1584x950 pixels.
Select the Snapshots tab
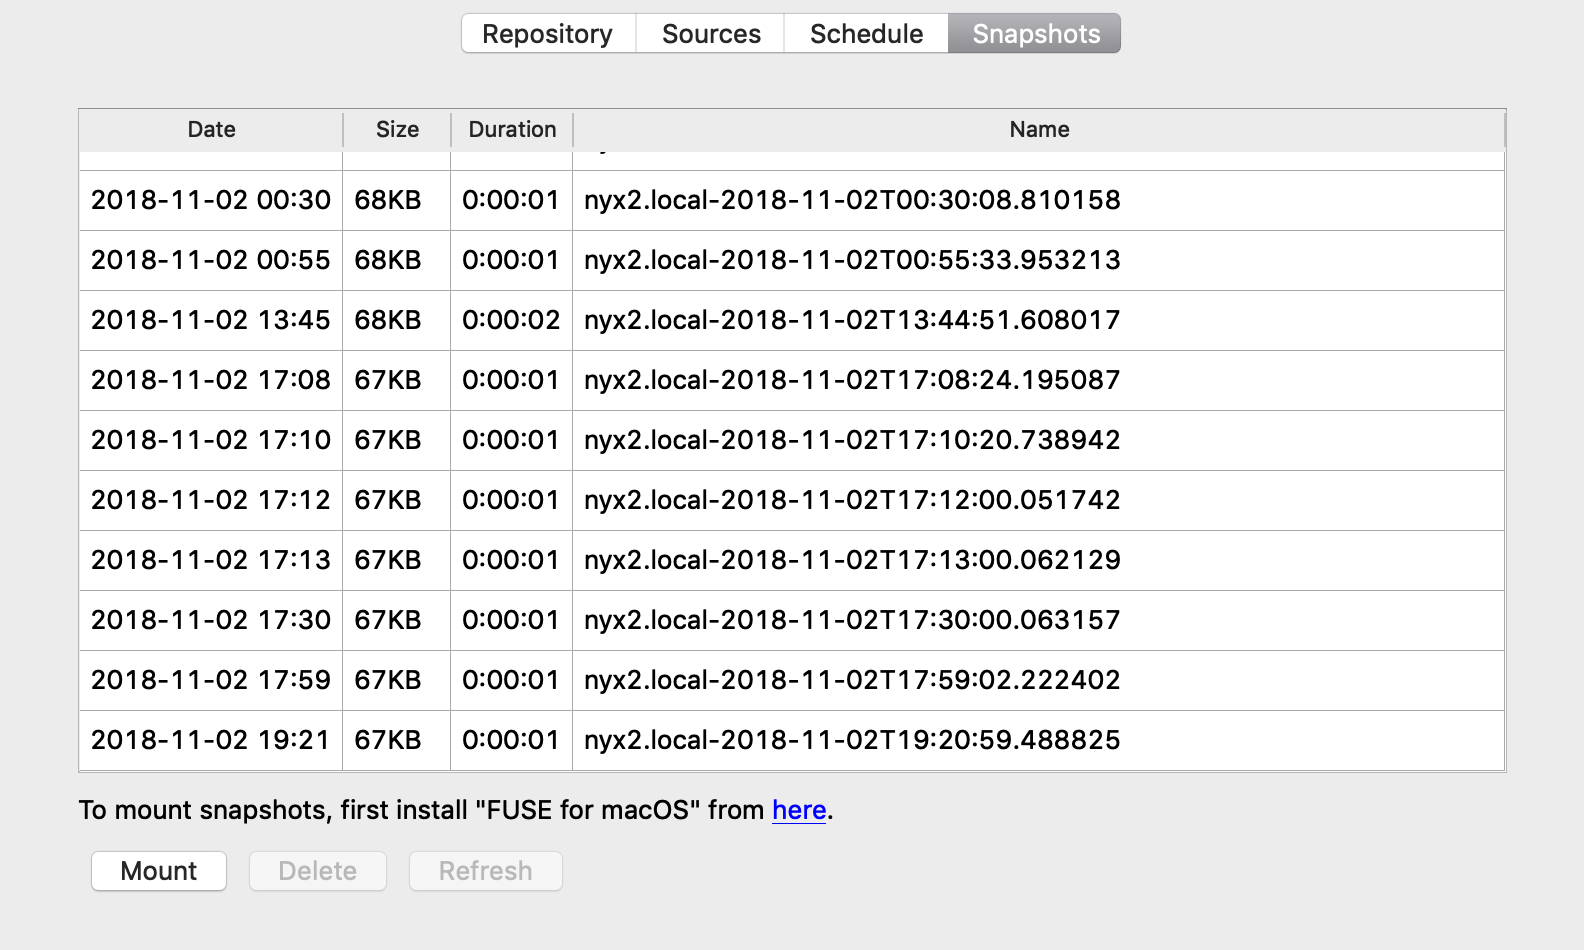click(x=1035, y=34)
